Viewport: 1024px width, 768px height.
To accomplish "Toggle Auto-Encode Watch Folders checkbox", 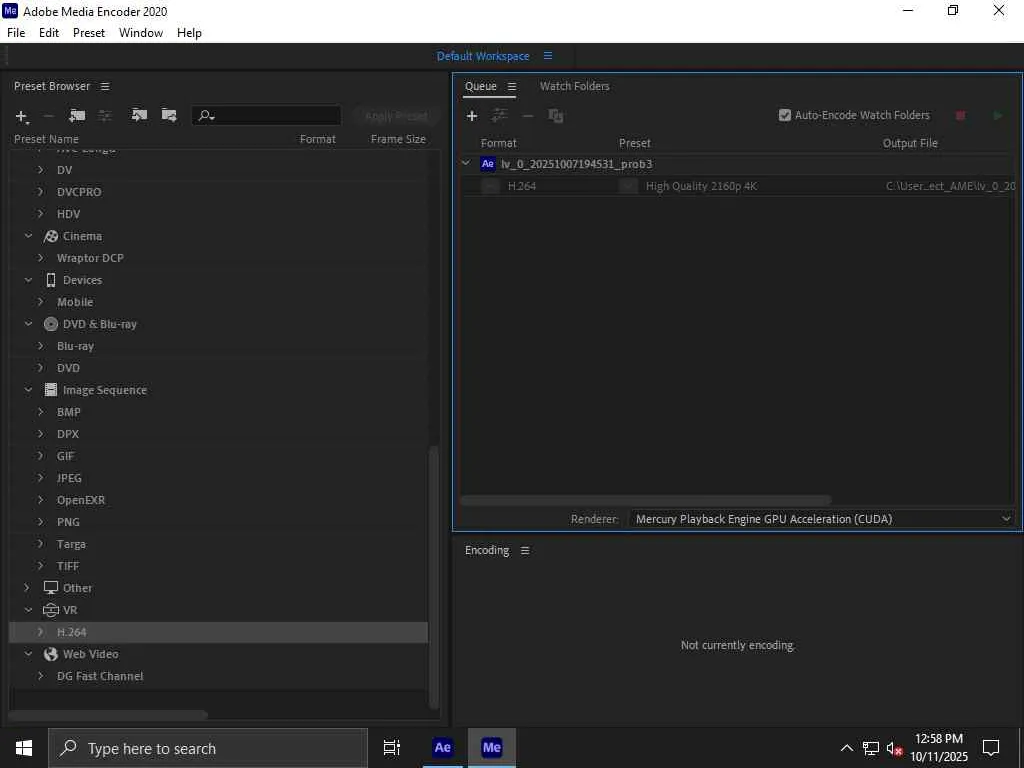I will tap(785, 116).
